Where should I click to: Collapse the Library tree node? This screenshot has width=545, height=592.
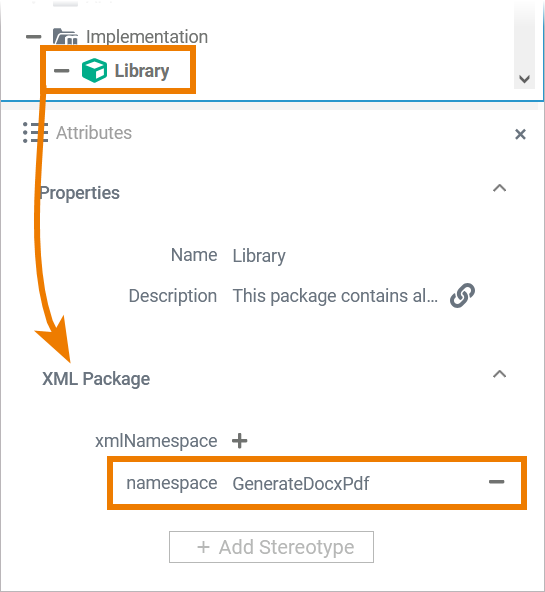[x=62, y=71]
